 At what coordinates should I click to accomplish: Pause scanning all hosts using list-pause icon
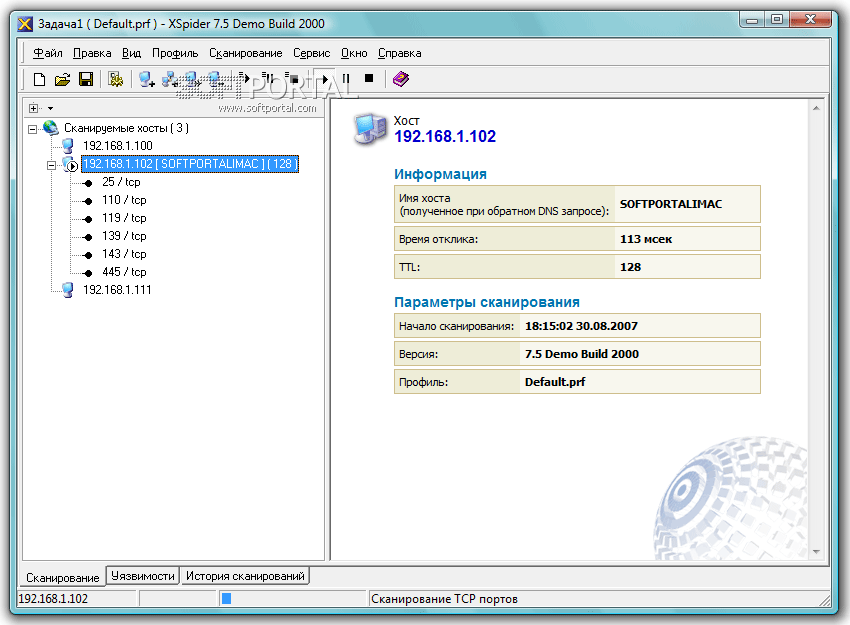coord(268,79)
